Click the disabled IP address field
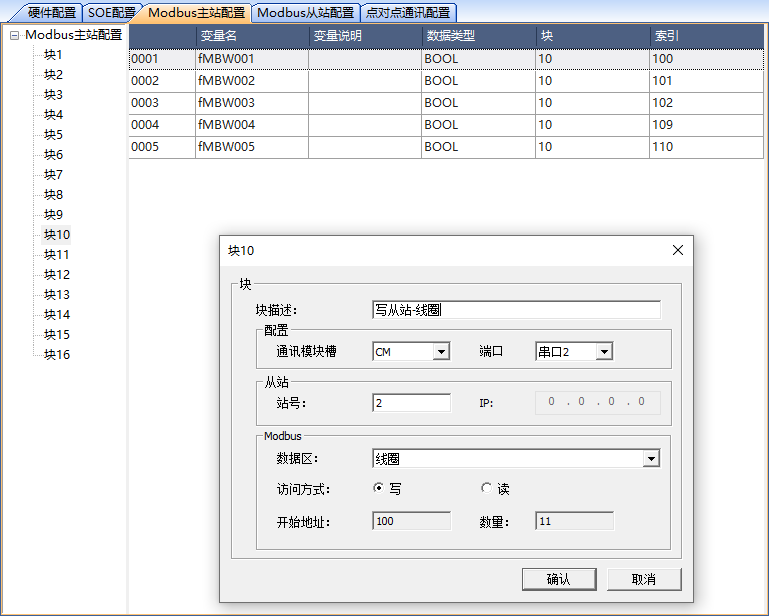 [x=597, y=403]
